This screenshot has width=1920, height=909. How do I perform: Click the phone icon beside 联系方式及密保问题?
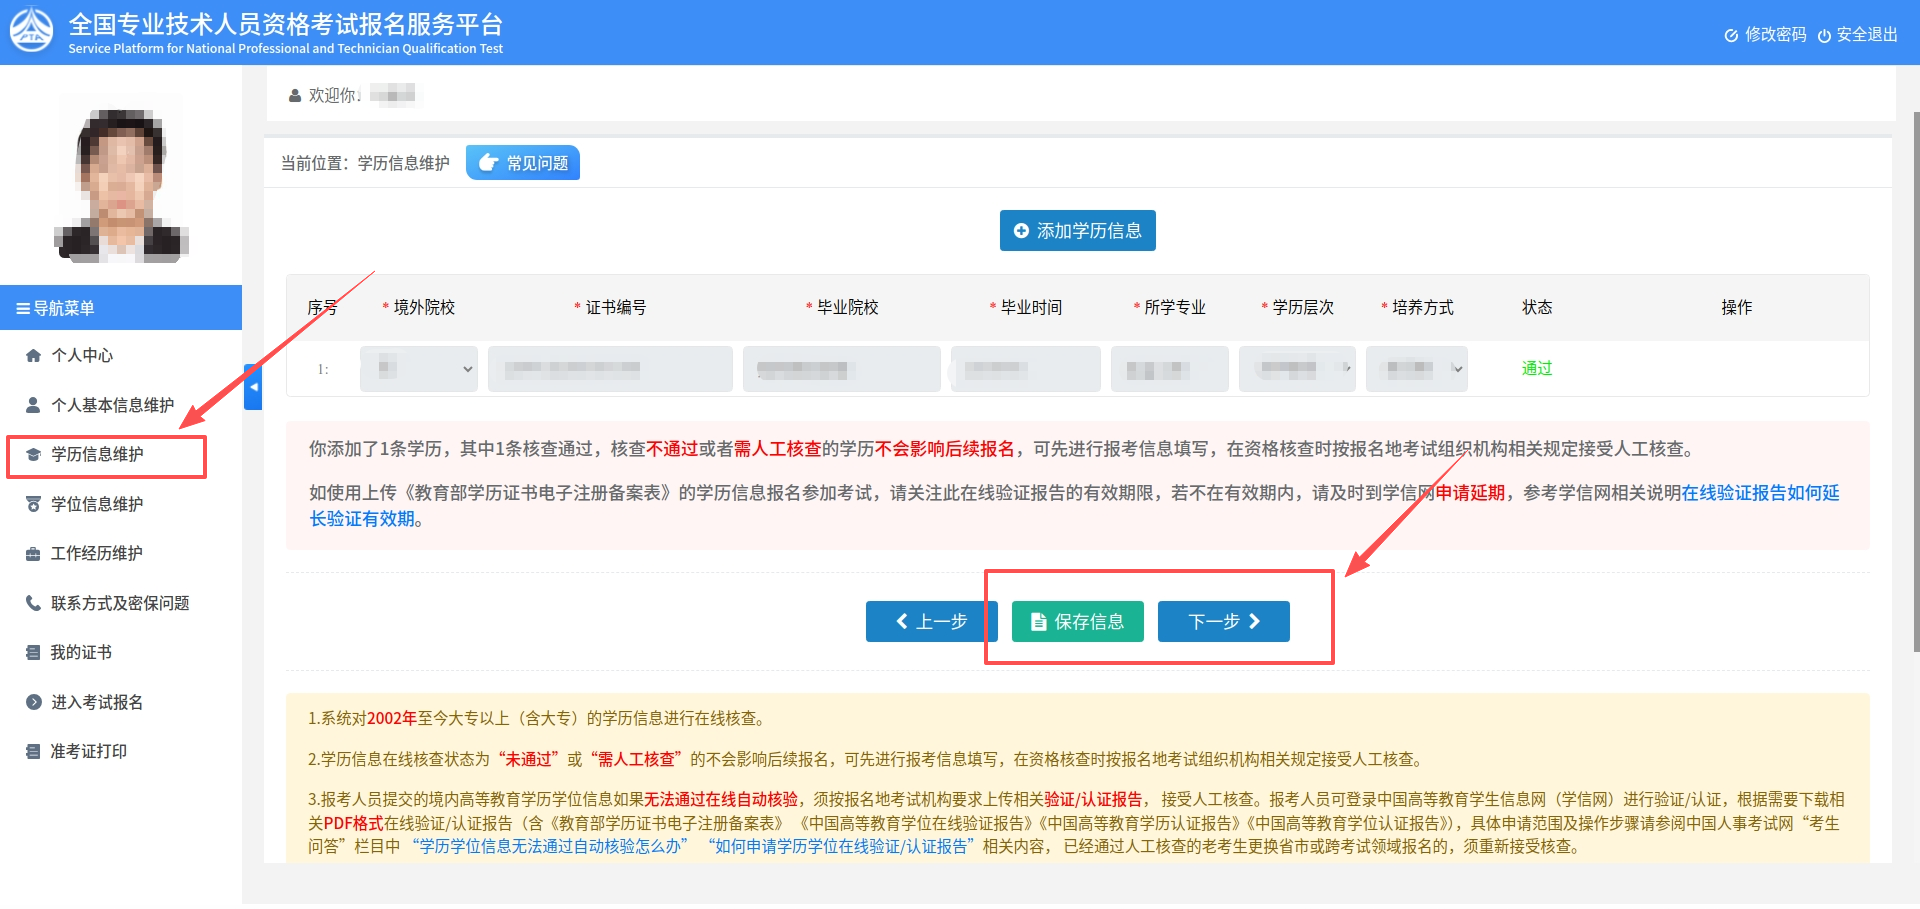(x=33, y=603)
